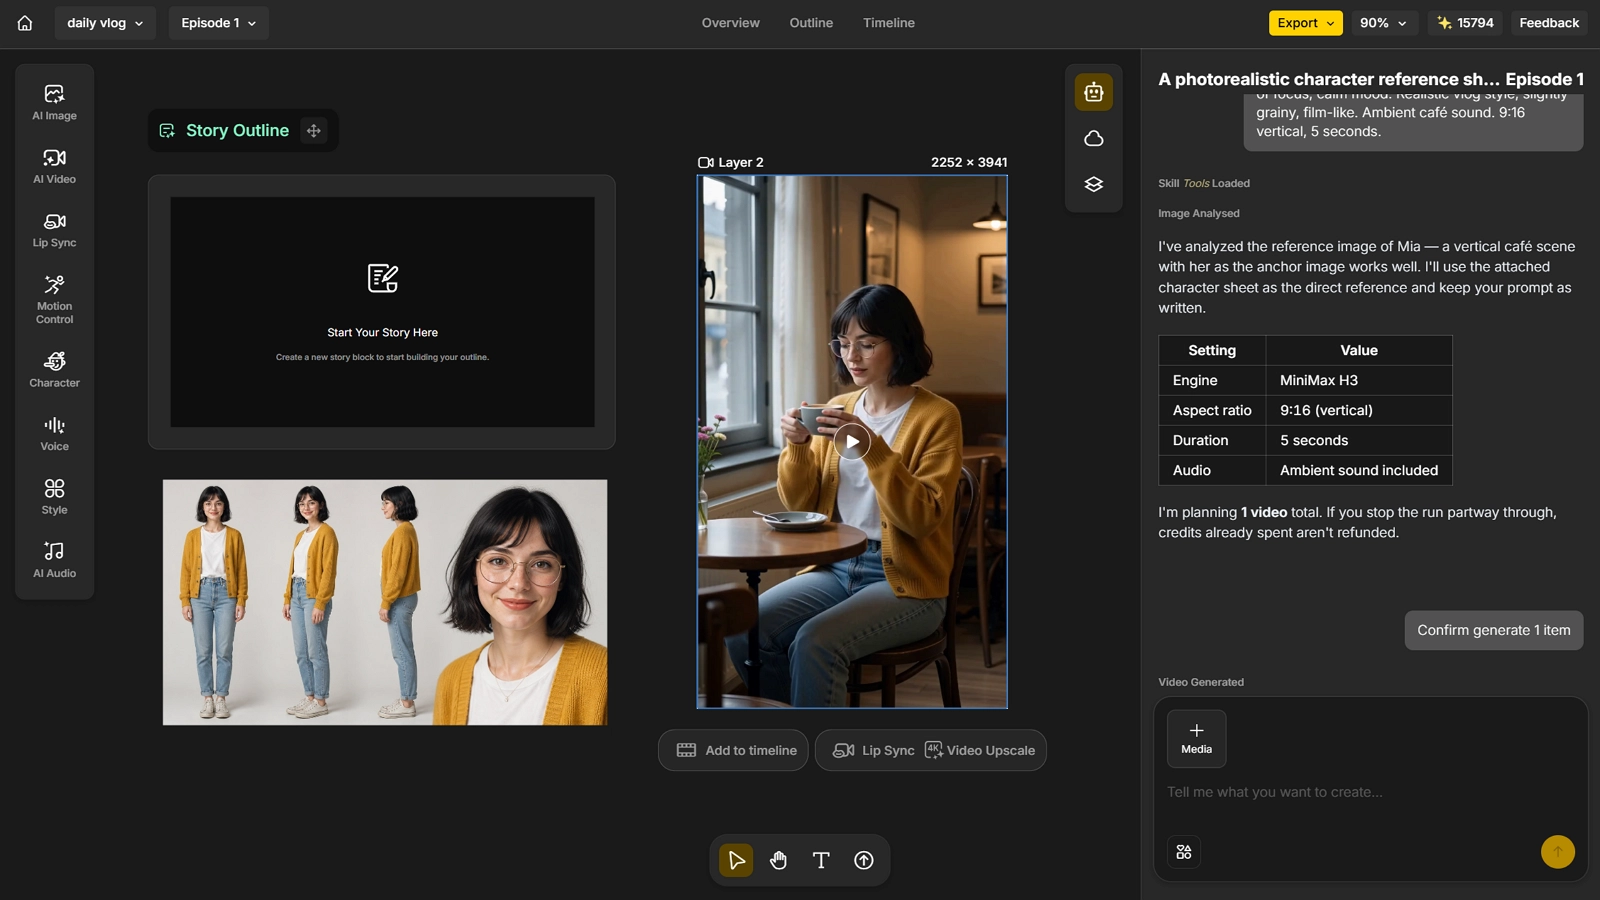Screen dimensions: 1600x900
Task: Open the layers stack icon
Action: coord(1093,185)
